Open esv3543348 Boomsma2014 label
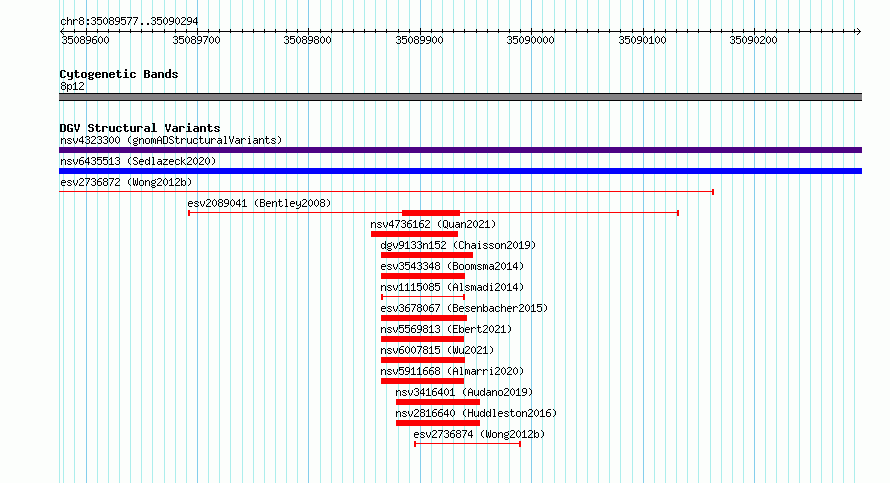The image size is (890, 483). tap(452, 266)
